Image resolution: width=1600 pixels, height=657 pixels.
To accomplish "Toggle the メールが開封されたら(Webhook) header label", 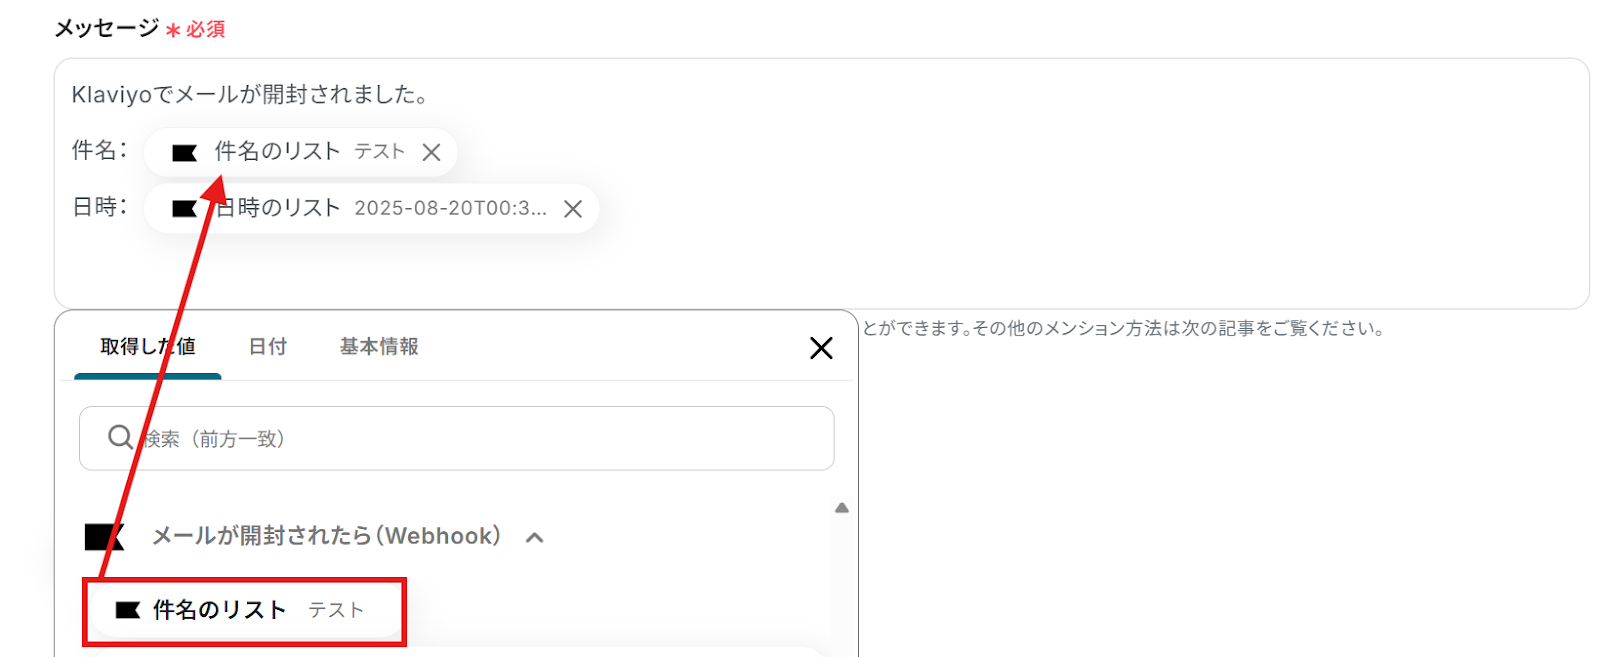I will tap(326, 537).
